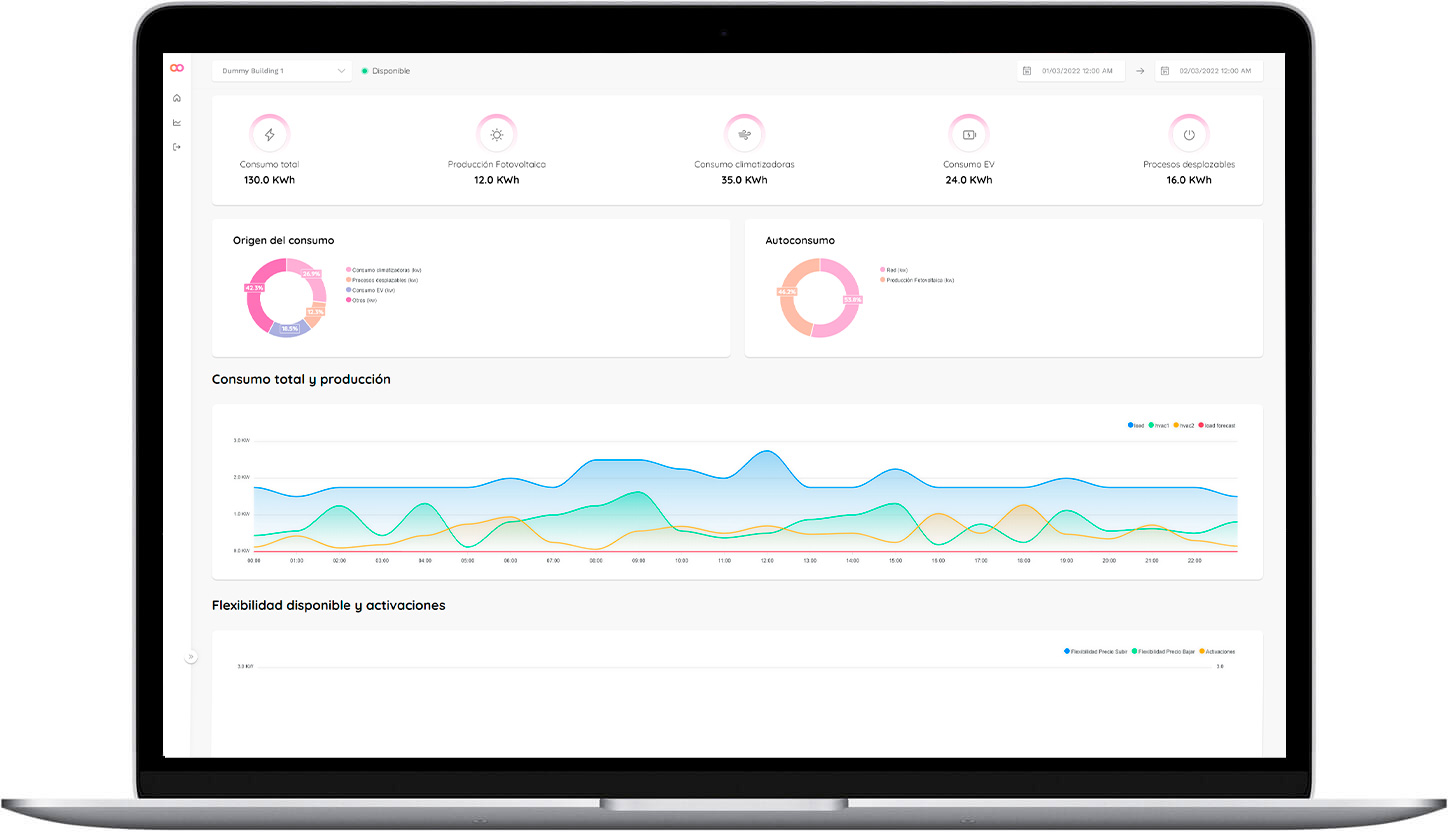1448x833 pixels.
Task: Click the sun Producción Fotovoltaica icon
Action: point(497,135)
